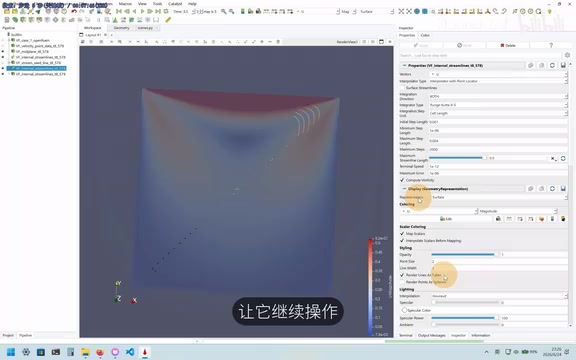Click the magnifier zoom icon next to Time field
Viewport: 576px width, 360px height.
point(223,11)
